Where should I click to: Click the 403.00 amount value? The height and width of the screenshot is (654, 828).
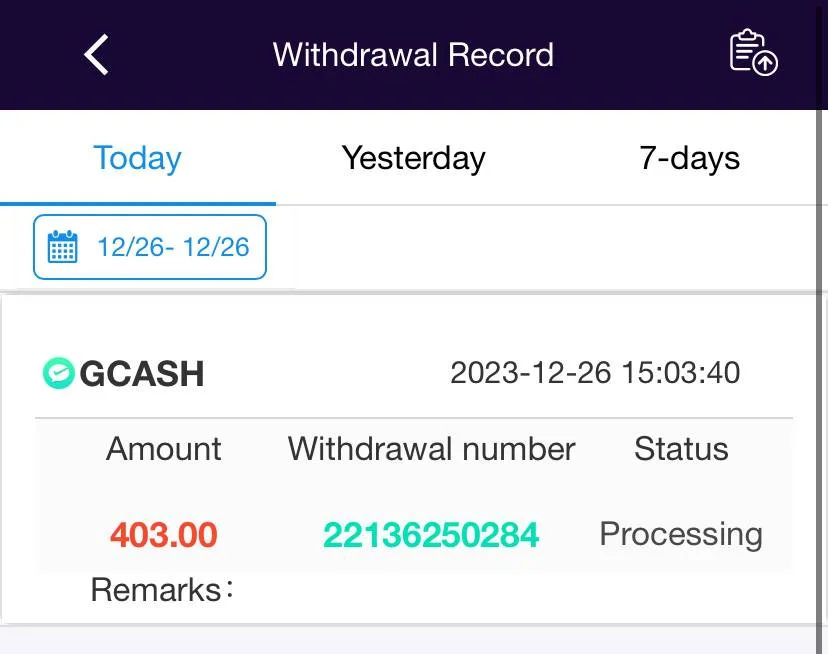(x=164, y=535)
